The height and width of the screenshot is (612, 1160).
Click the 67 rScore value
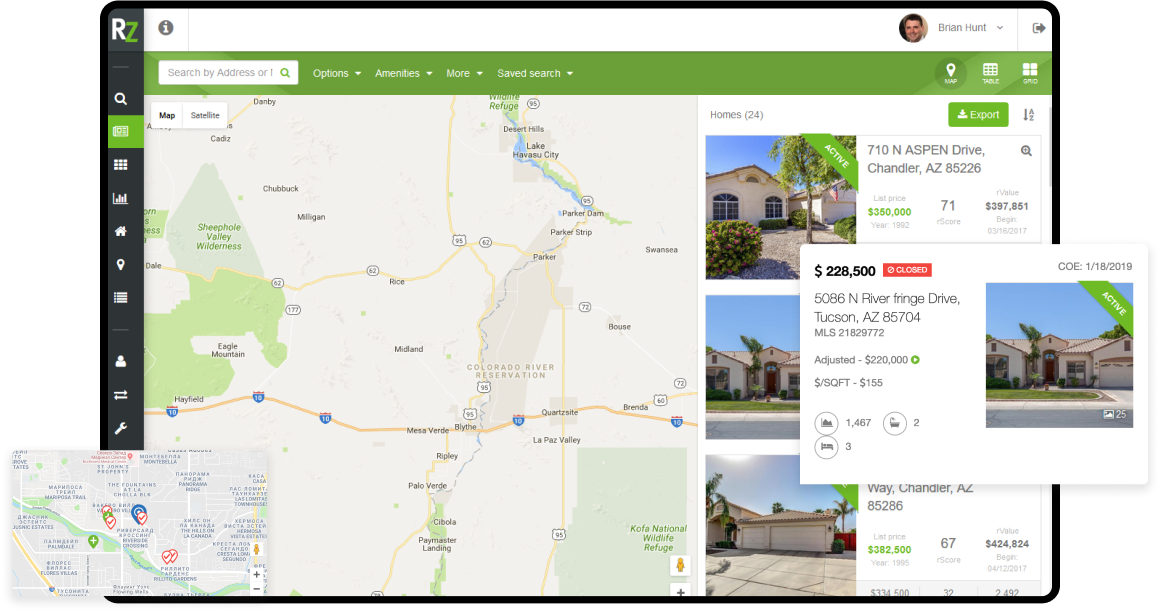948,543
